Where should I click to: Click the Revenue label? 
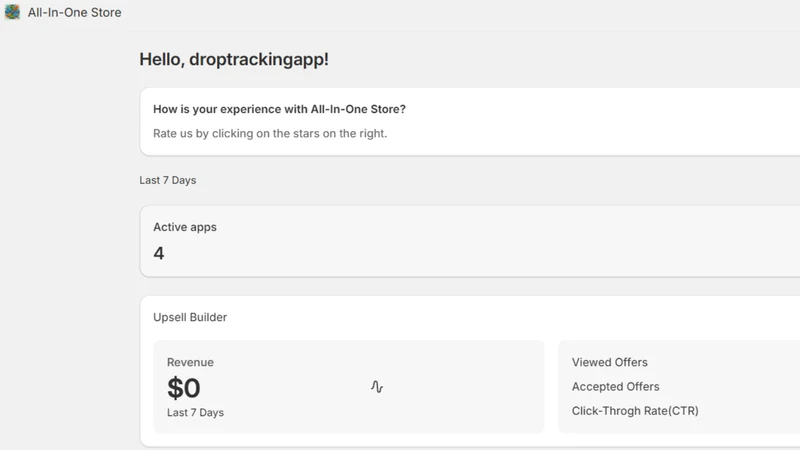coord(190,362)
